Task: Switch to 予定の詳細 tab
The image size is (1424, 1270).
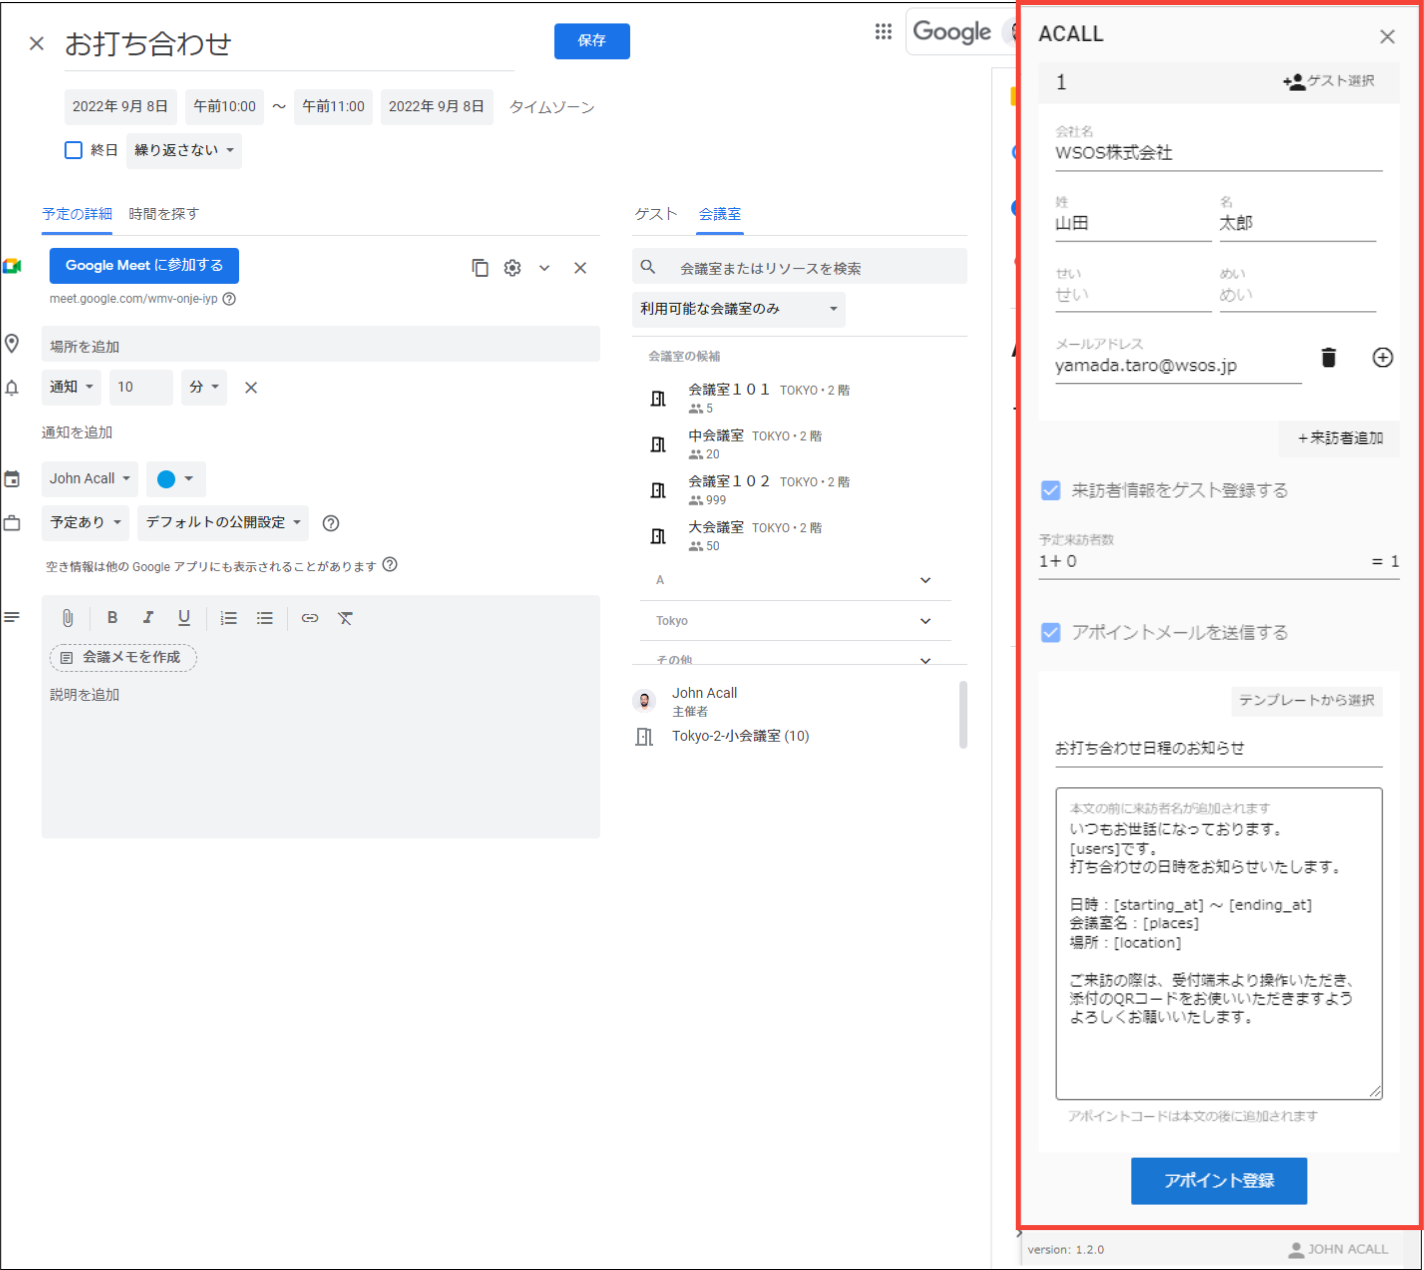Action: (x=77, y=214)
